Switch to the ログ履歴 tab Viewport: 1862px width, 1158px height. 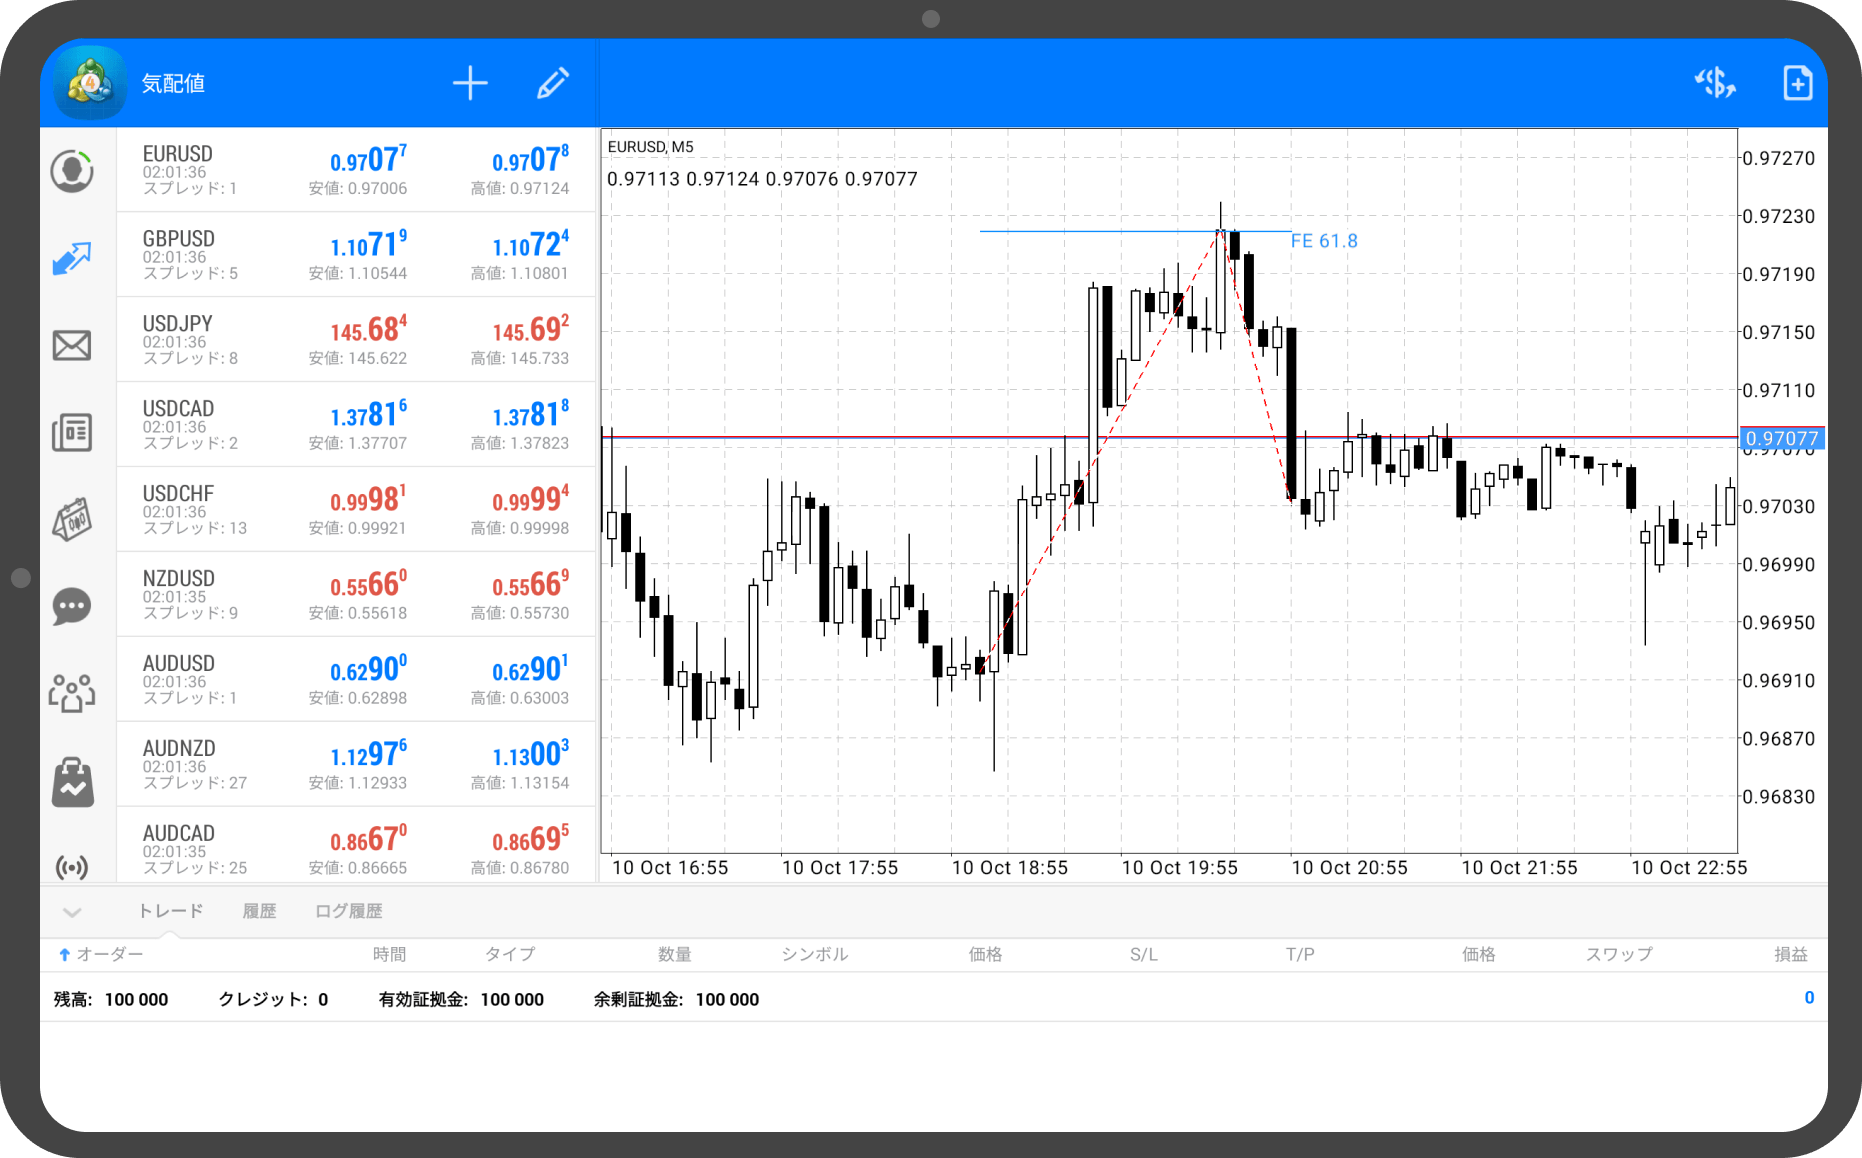point(348,911)
